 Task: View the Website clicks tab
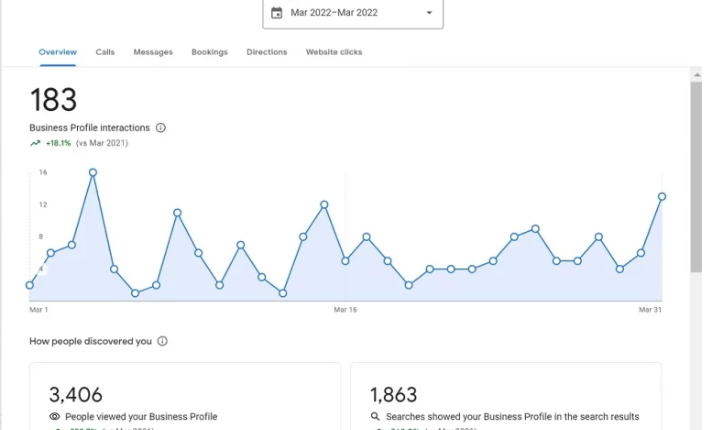pyautogui.click(x=334, y=52)
